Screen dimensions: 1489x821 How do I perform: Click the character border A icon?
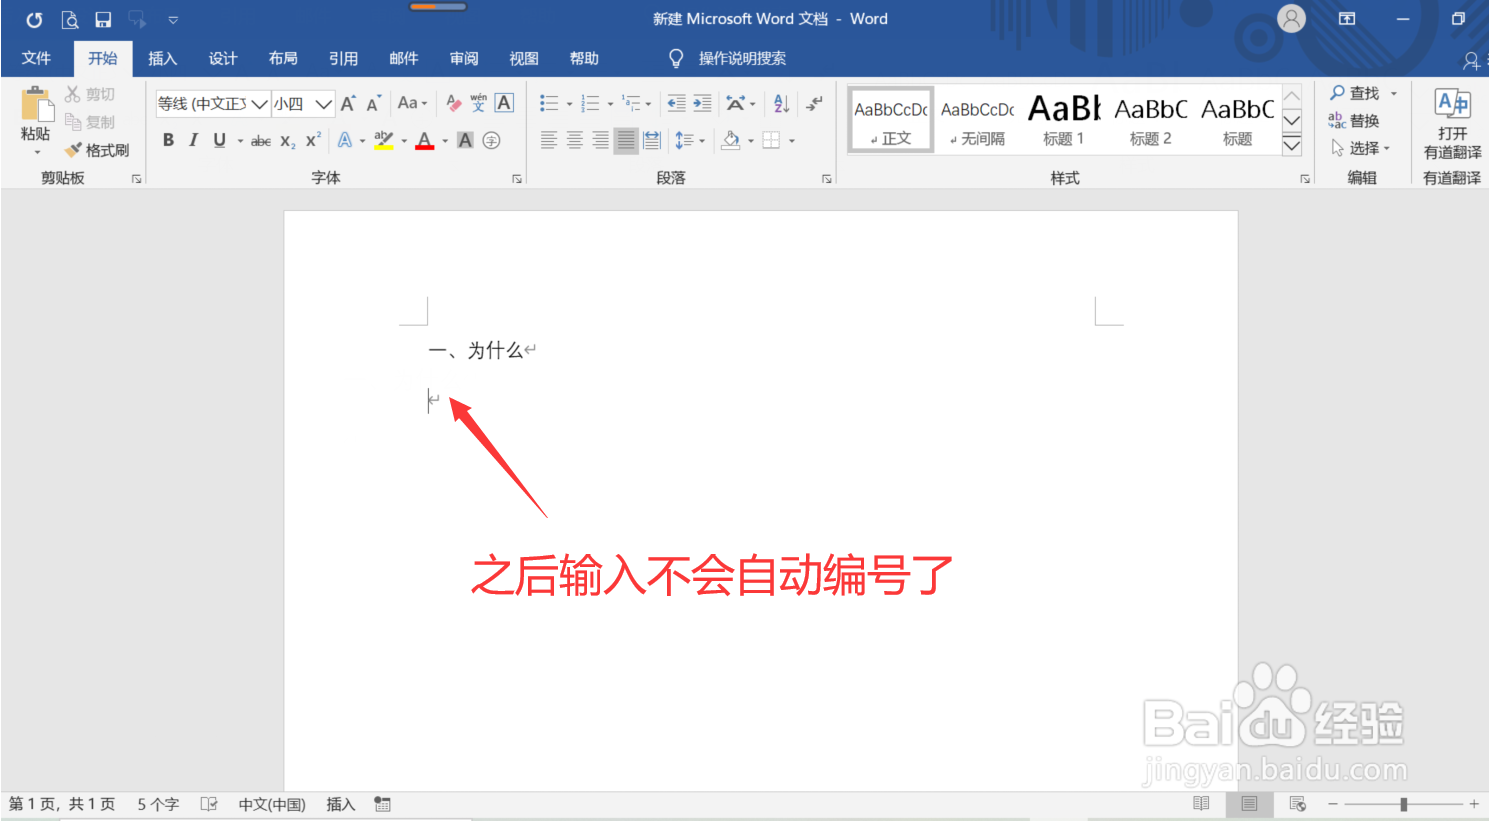504,103
